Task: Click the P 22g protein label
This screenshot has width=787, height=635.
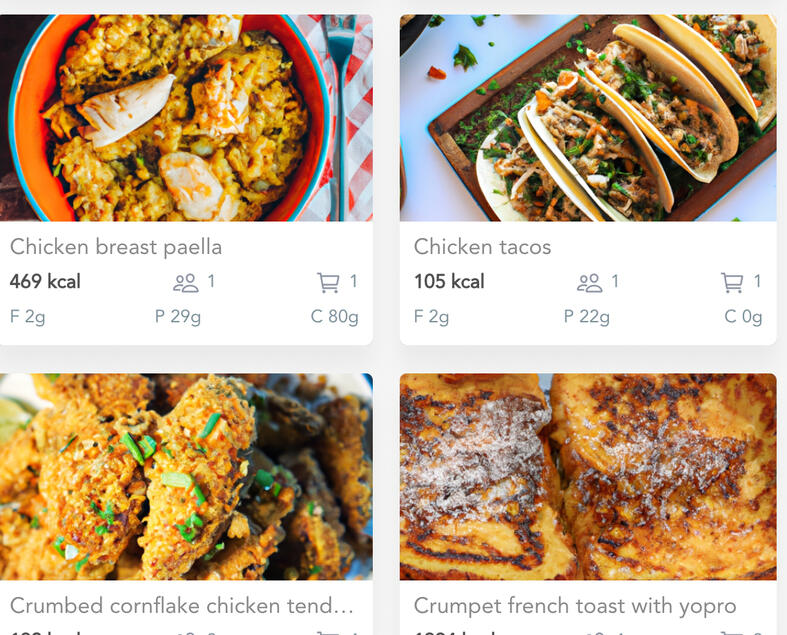Action: click(x=586, y=317)
